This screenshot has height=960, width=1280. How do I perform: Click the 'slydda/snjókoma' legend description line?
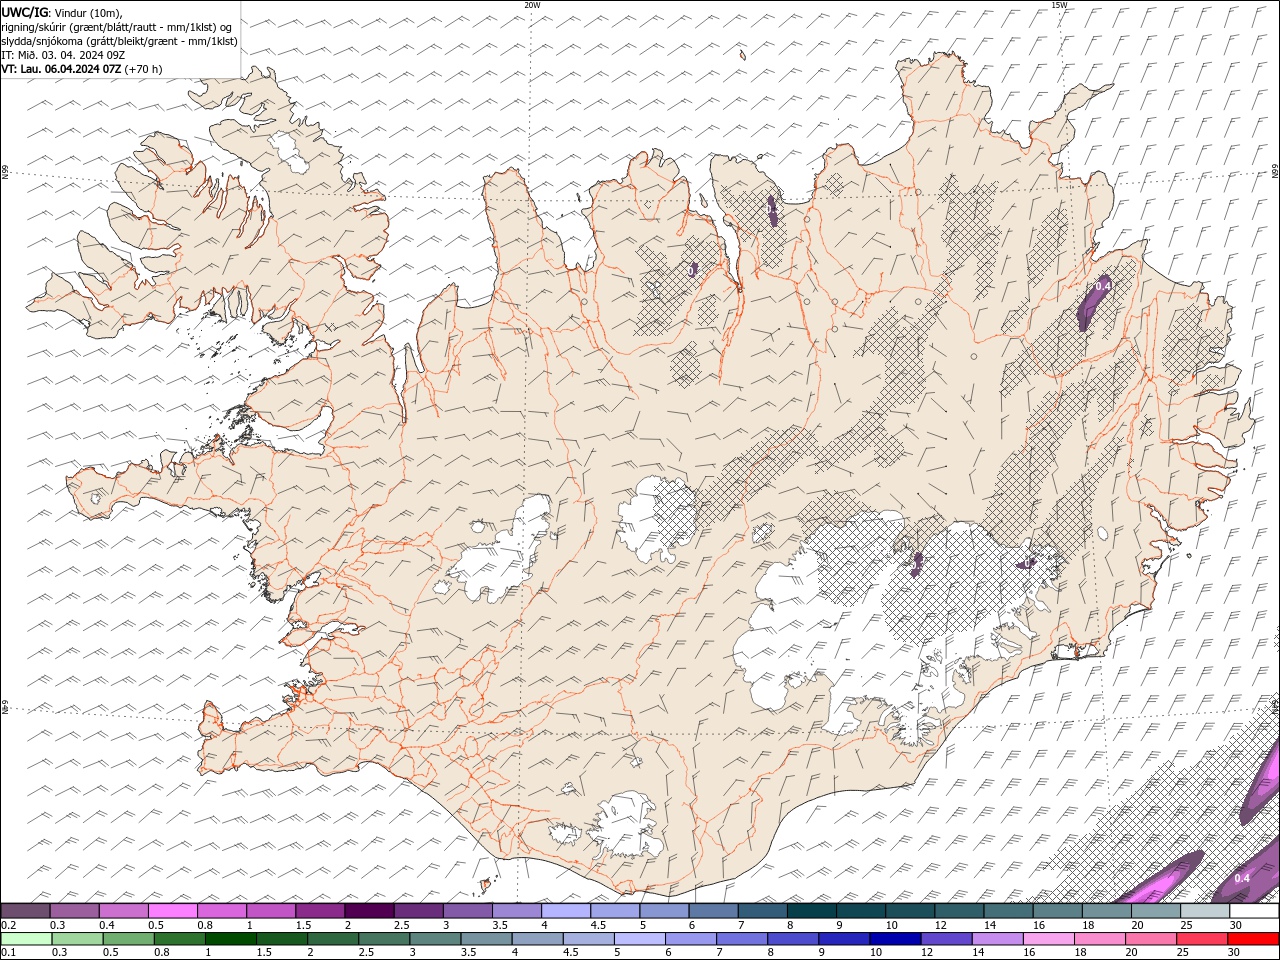(x=119, y=41)
